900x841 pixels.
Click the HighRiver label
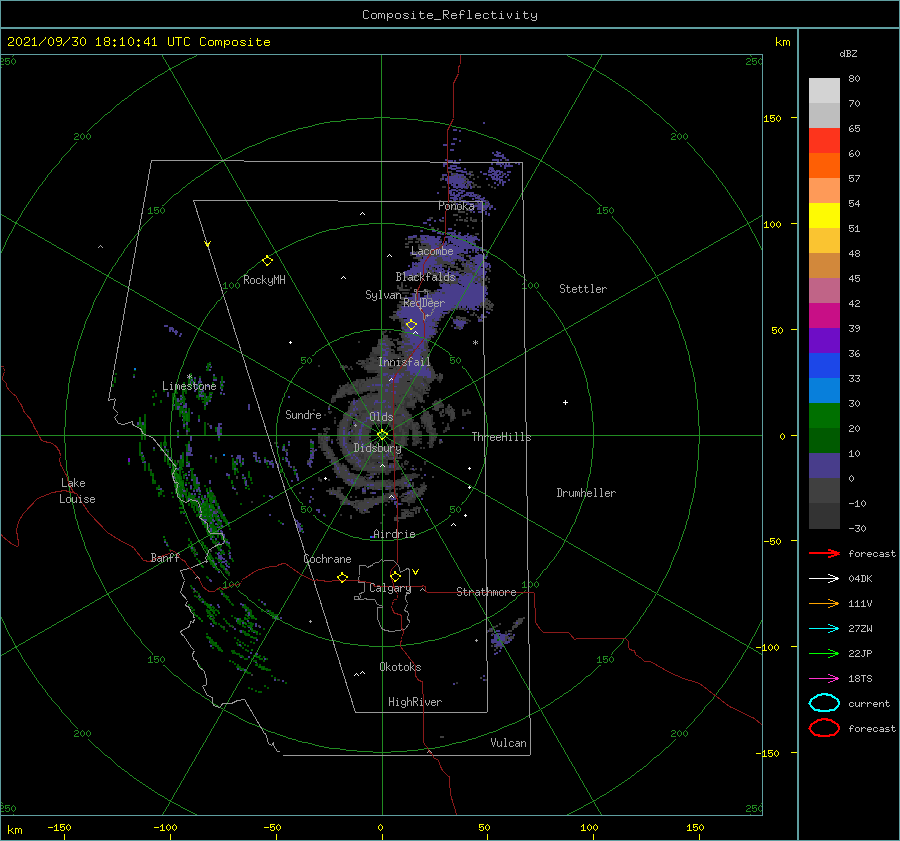(415, 702)
